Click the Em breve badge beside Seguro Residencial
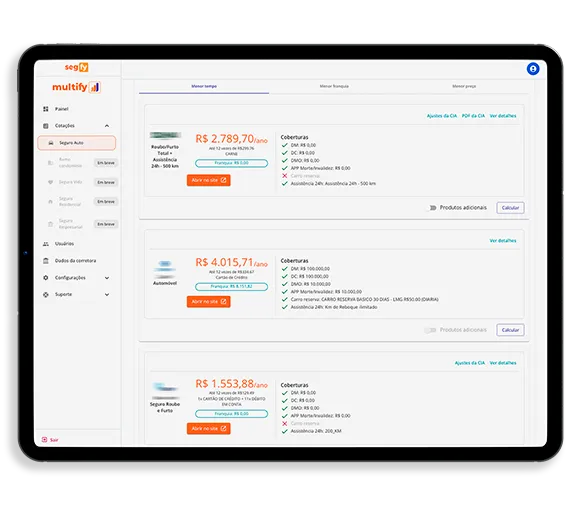 click(x=106, y=202)
